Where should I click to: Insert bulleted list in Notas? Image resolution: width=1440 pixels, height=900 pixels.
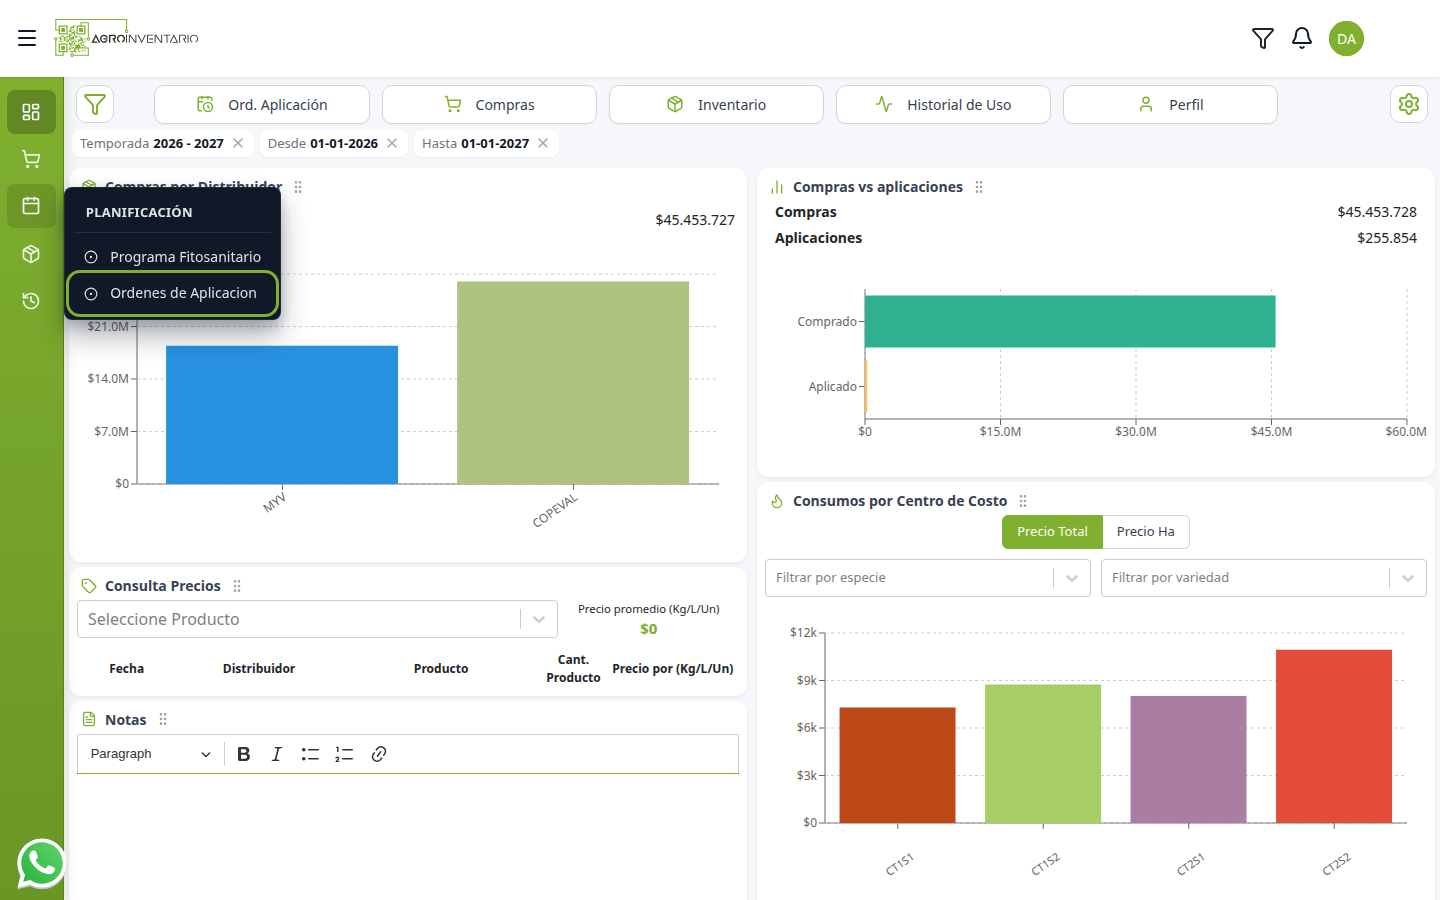[310, 754]
